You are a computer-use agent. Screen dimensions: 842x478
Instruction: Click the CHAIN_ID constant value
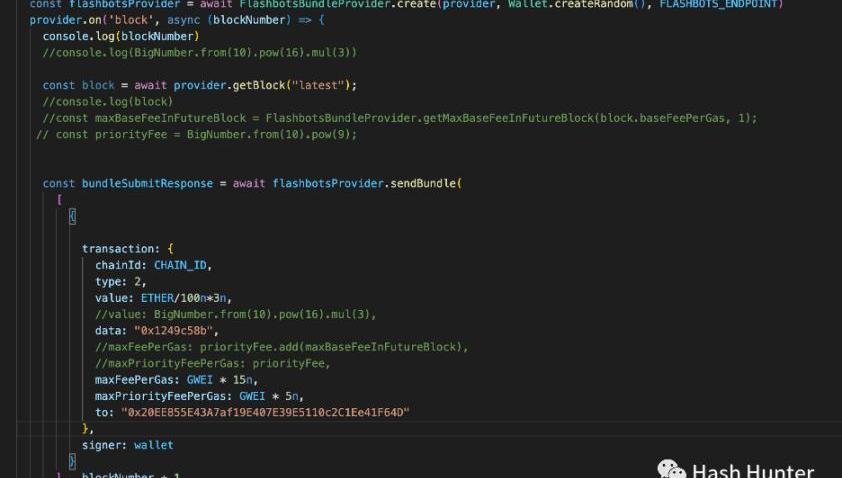(x=182, y=265)
